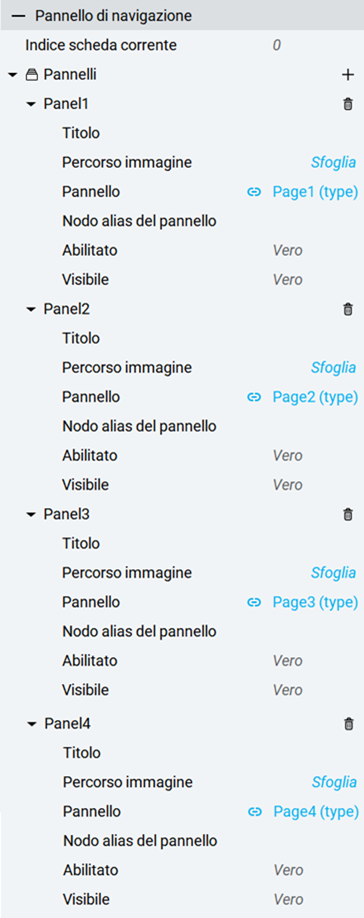Click the link icon beside Page3 (type)
The image size is (364, 918).
pyautogui.click(x=254, y=602)
